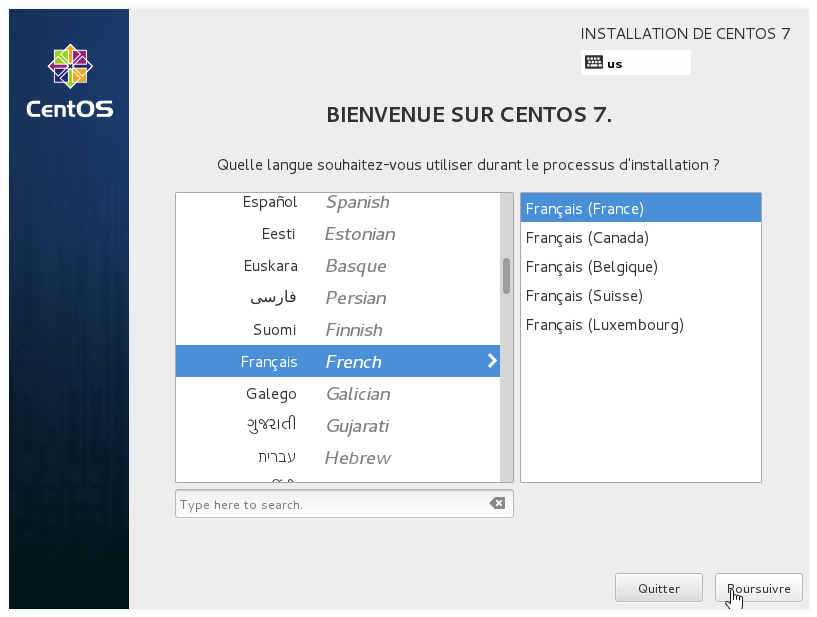This screenshot has height=617, width=817.
Task: Select Eesti Estonian language row
Action: [x=338, y=233]
